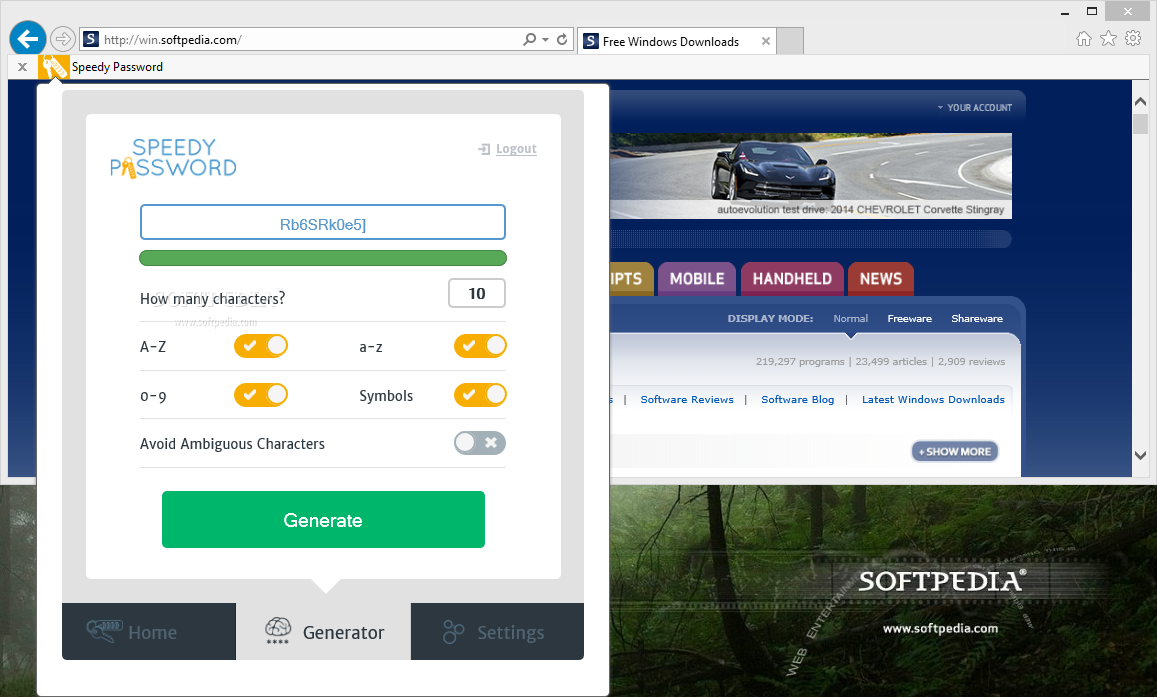Toggle the a-z lowercase switch
Screen dimensions: 1157x697
(480, 346)
